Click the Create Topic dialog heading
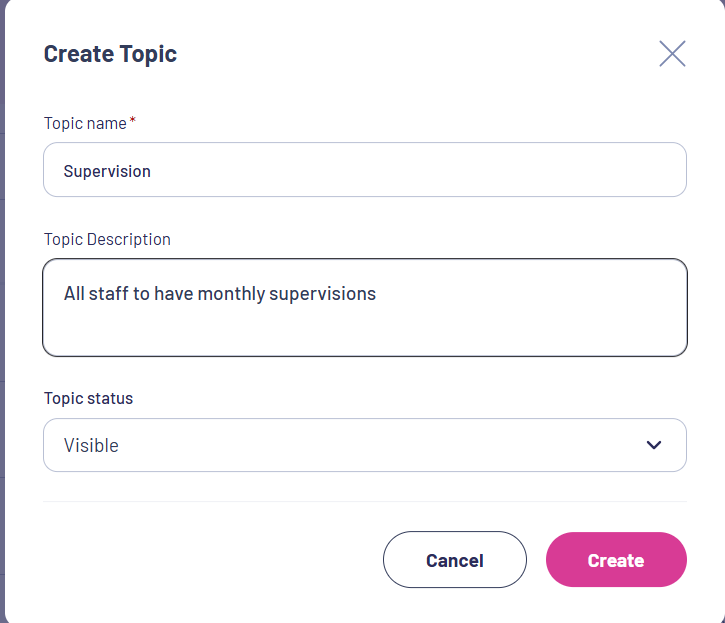The height and width of the screenshot is (623, 725). click(x=110, y=54)
